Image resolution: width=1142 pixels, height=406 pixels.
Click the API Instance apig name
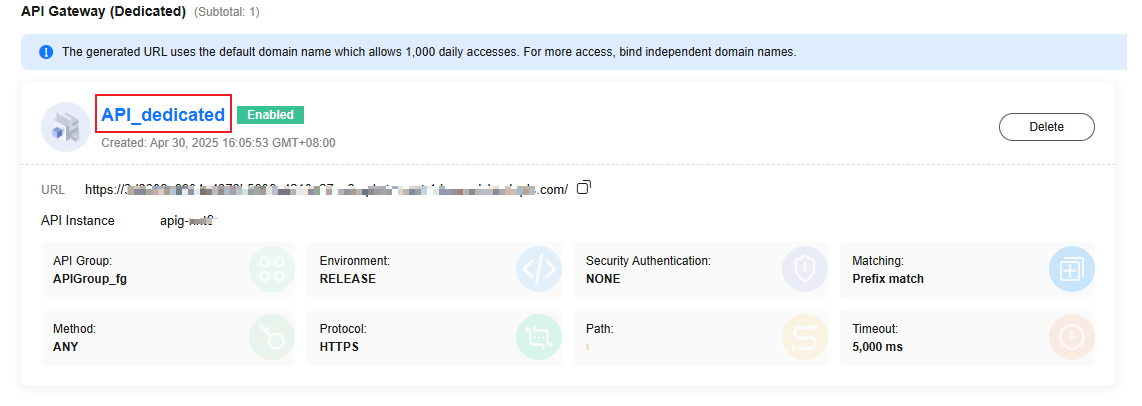tap(188, 220)
